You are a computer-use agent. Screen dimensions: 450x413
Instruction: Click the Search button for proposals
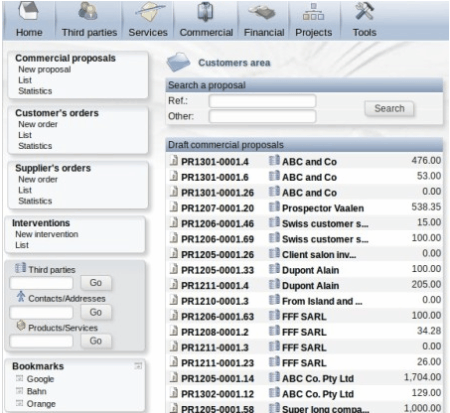(389, 108)
